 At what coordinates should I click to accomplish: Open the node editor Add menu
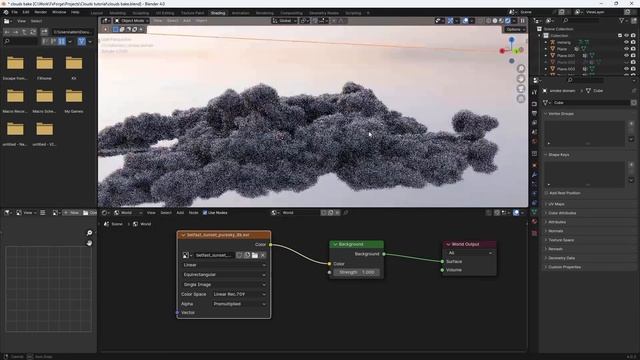point(180,213)
